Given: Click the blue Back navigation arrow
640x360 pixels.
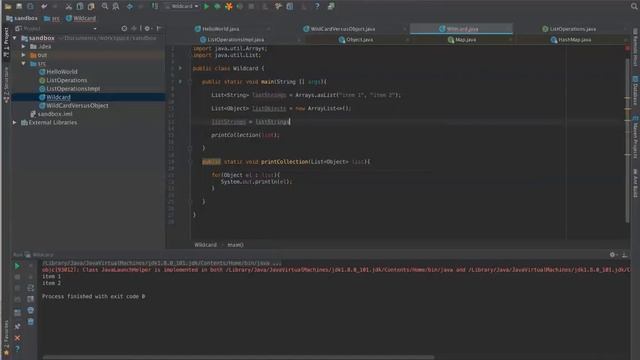Looking at the screenshot, I should point(130,7).
